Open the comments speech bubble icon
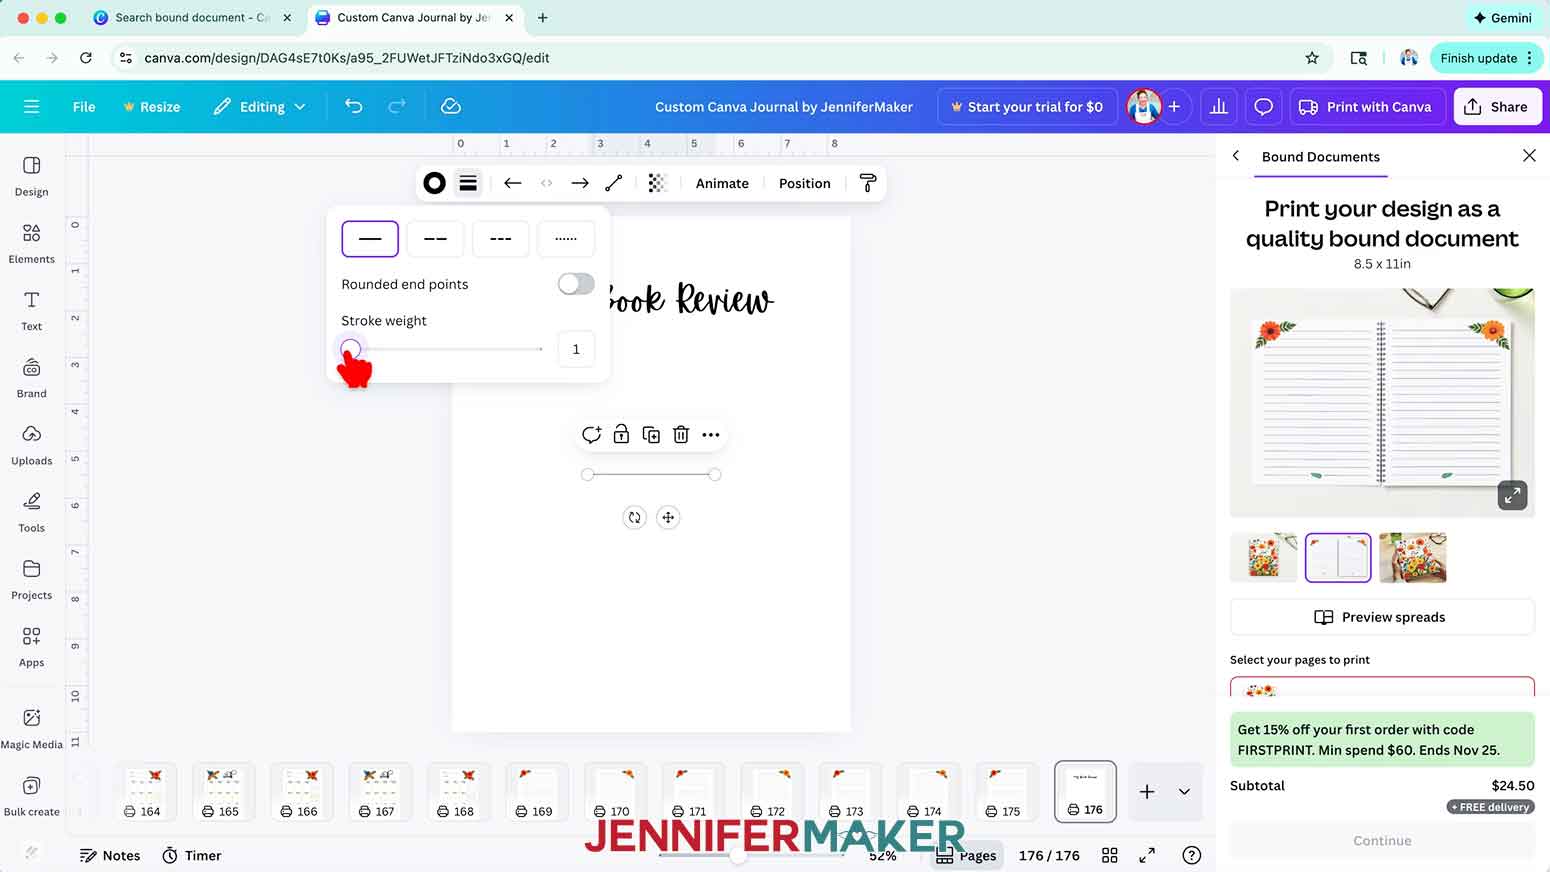The image size is (1550, 872). (1264, 107)
